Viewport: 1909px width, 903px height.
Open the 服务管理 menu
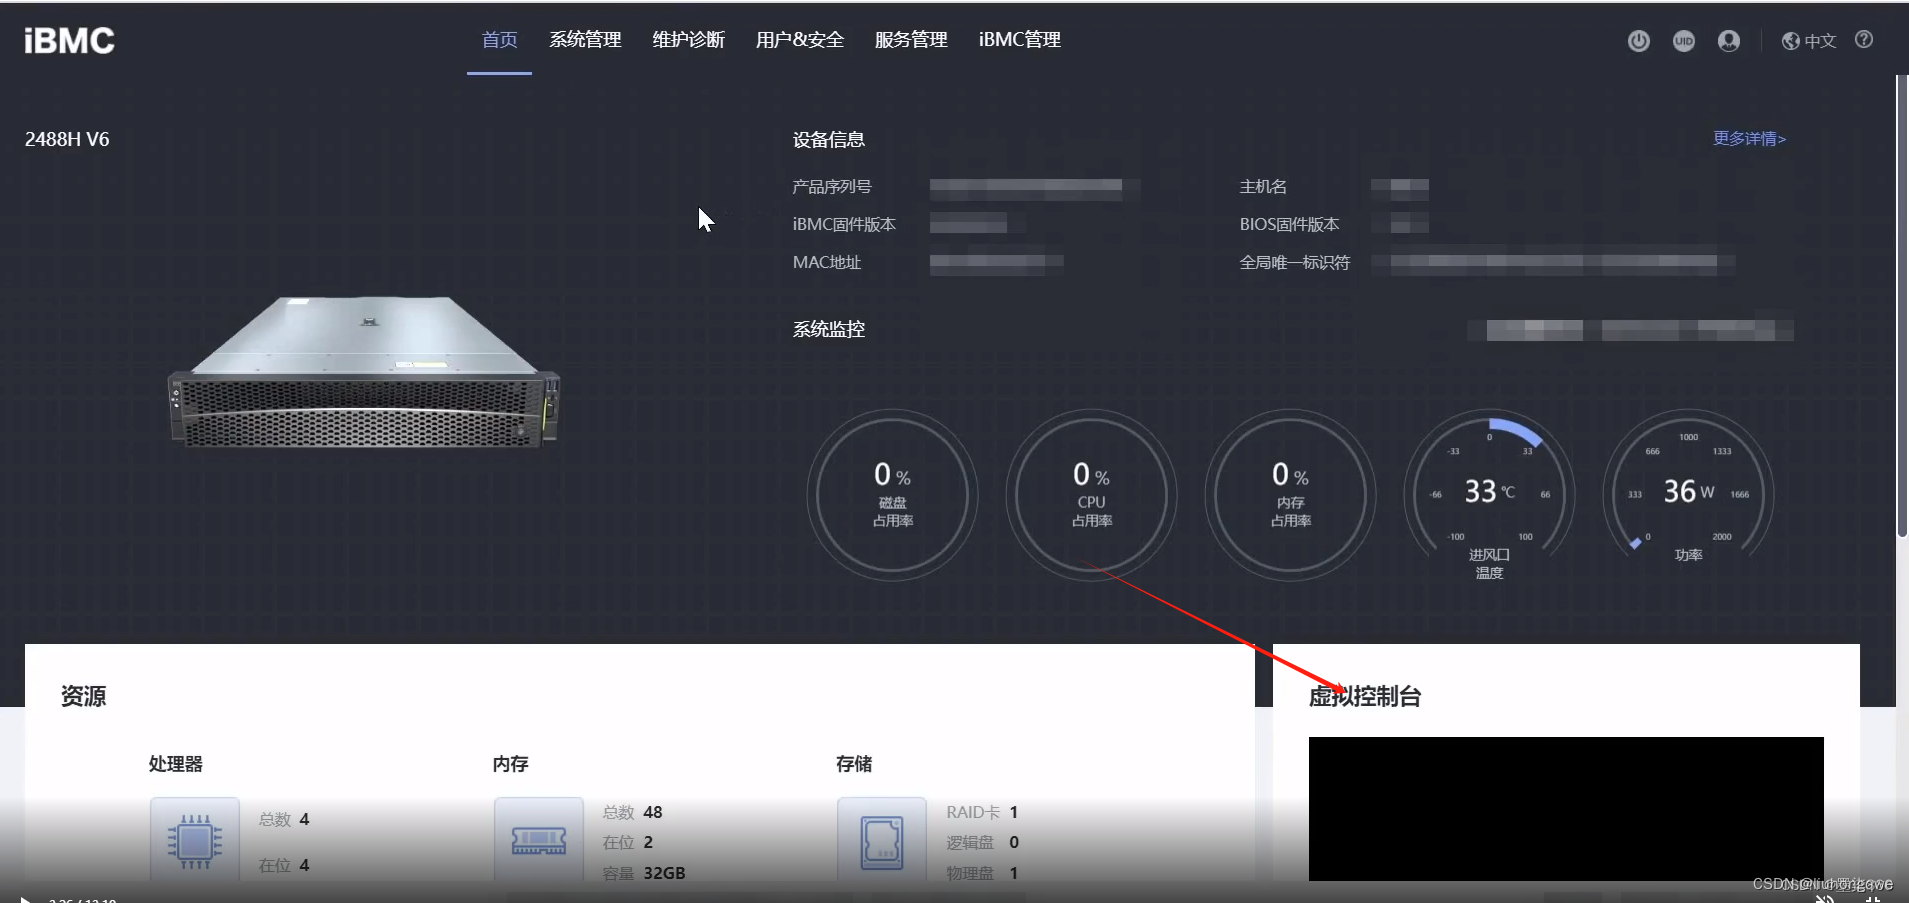pos(911,40)
